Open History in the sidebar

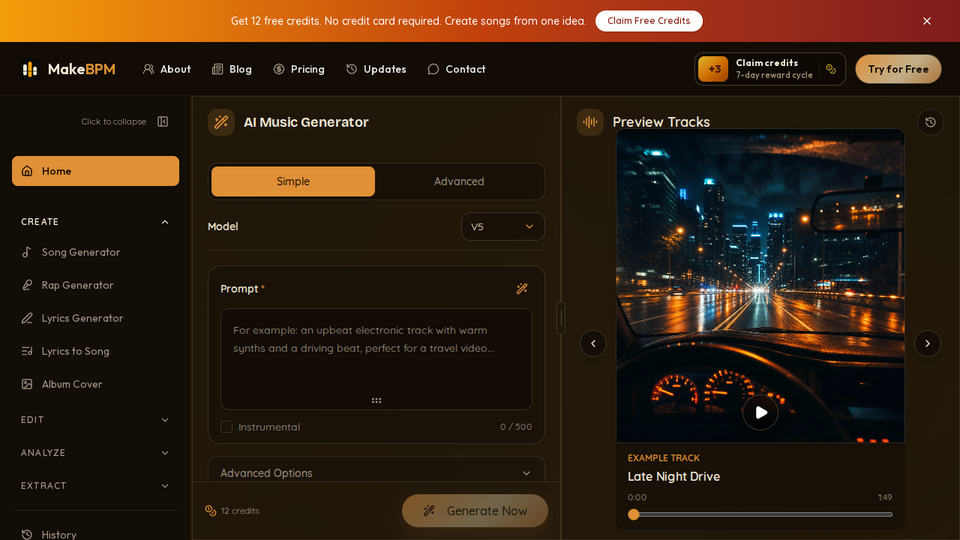96,534
